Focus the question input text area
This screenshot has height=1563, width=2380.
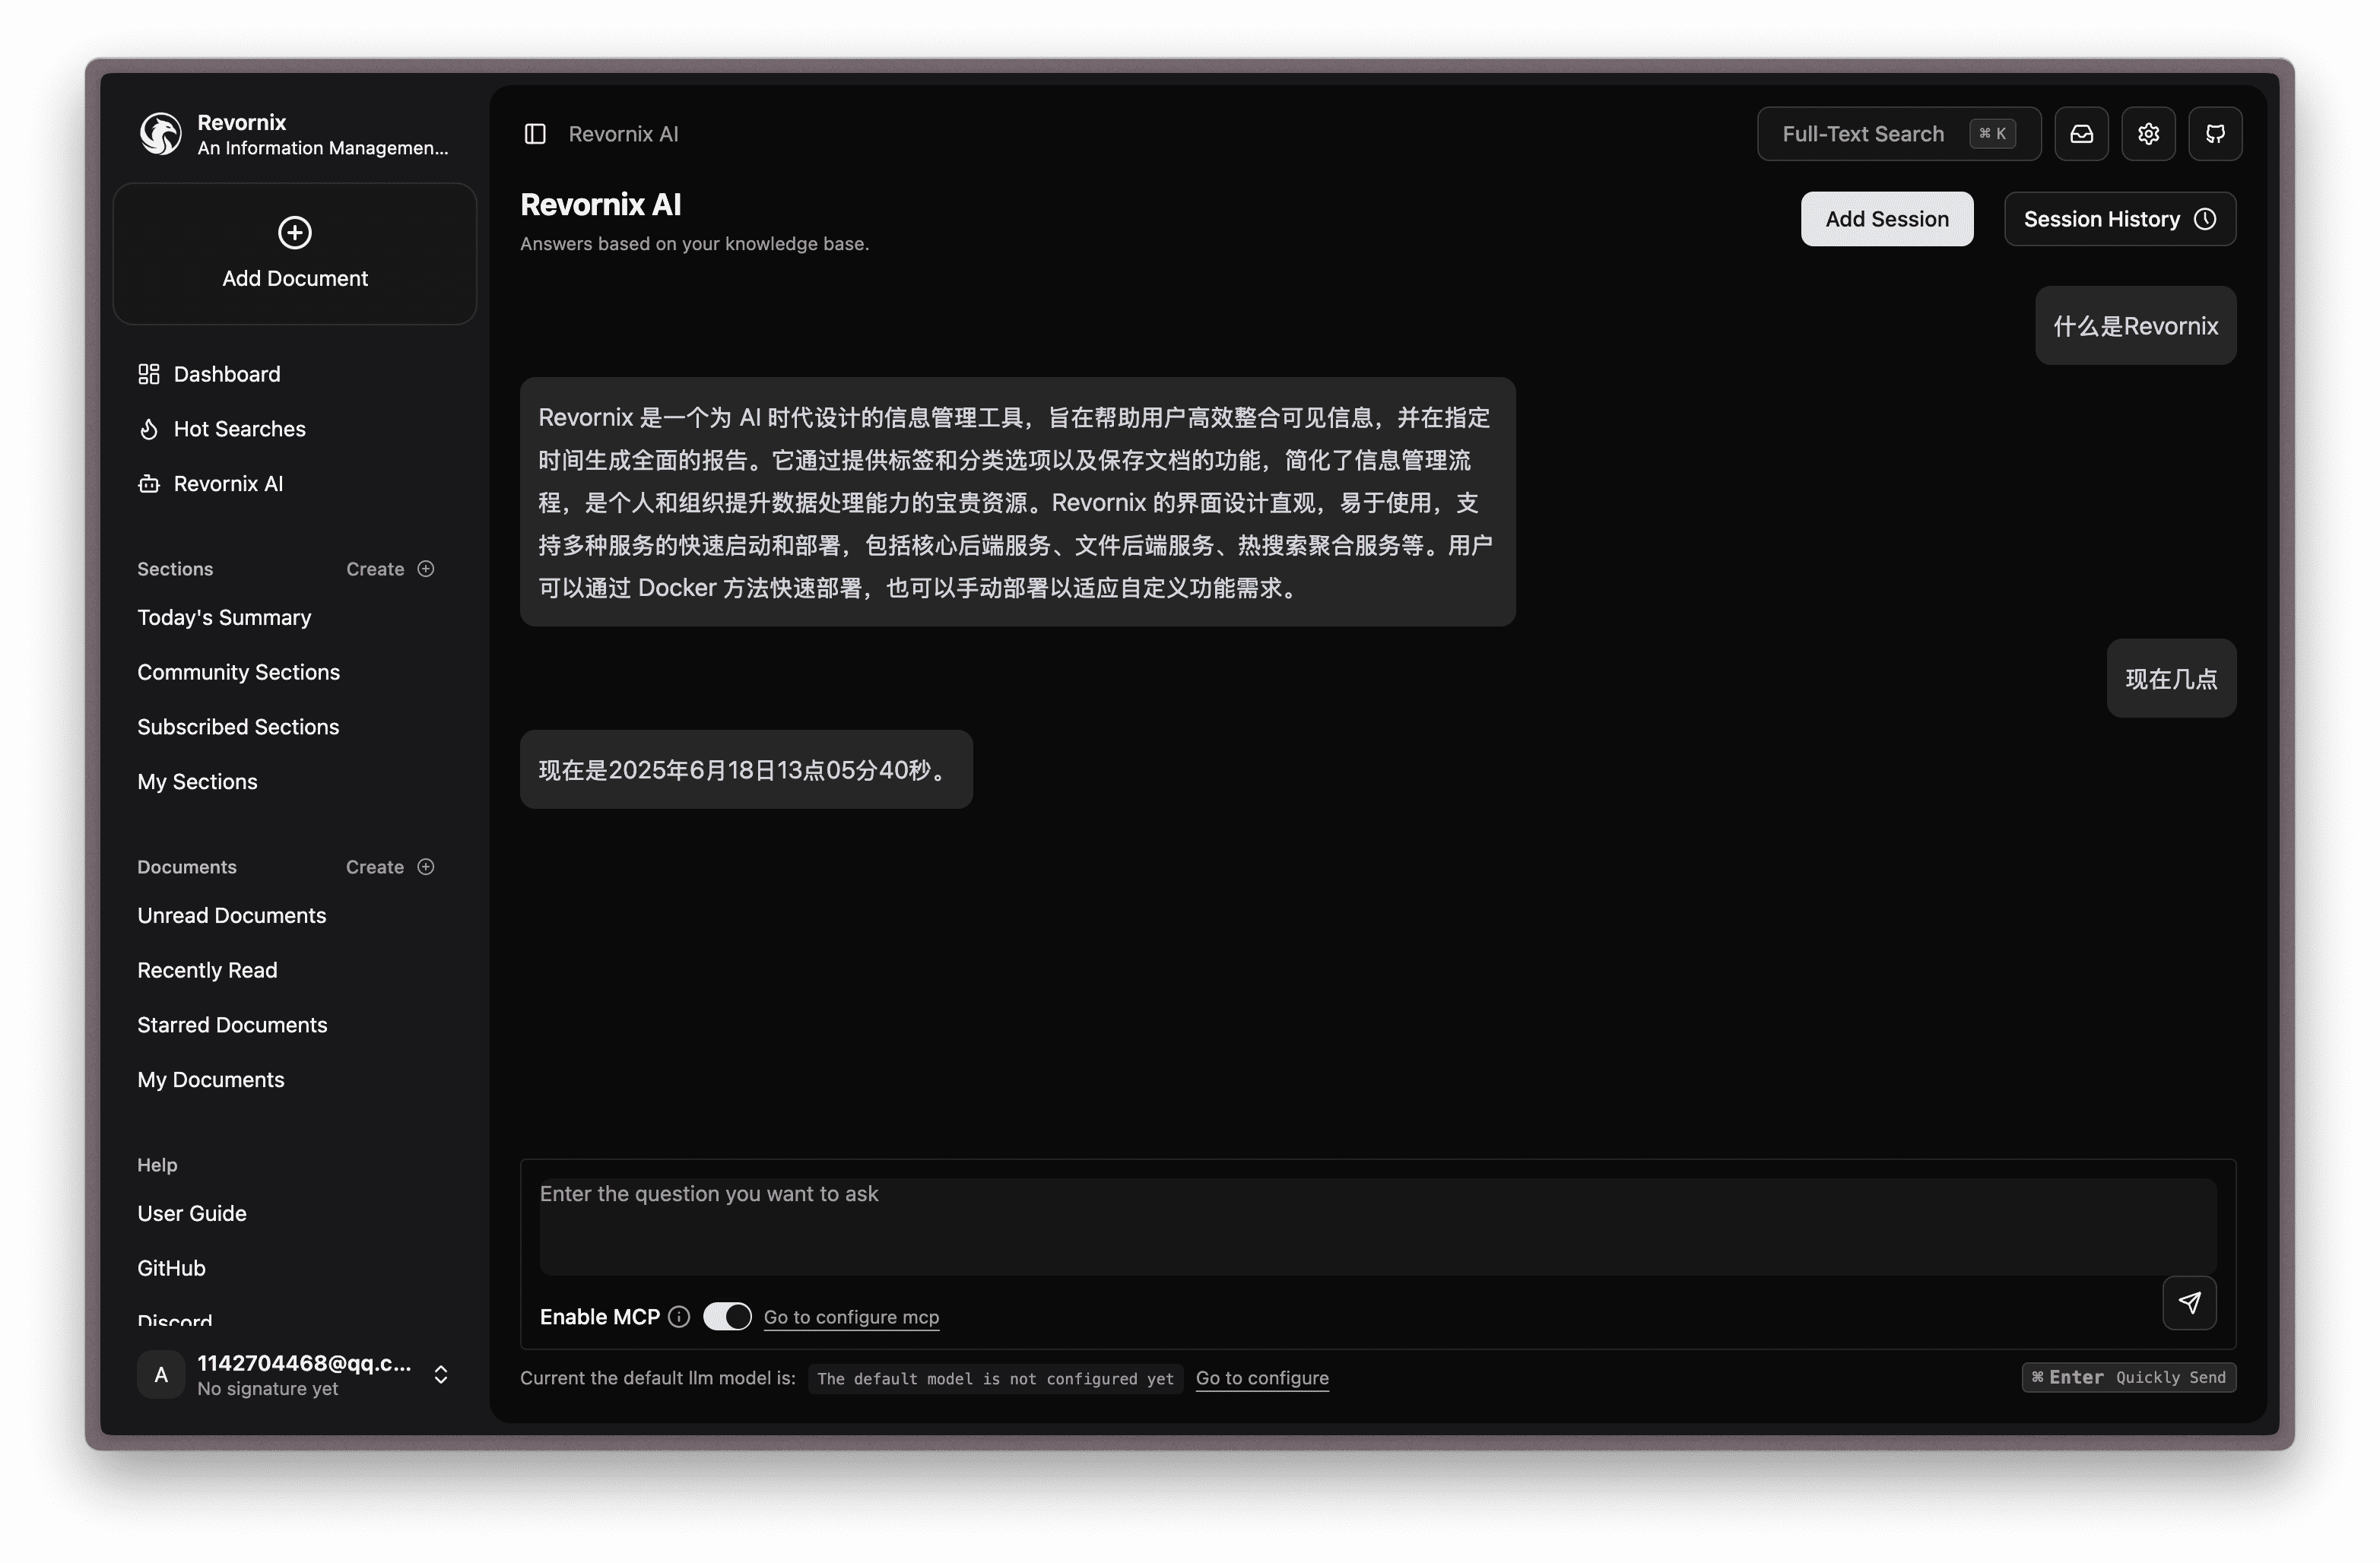(x=1377, y=1225)
